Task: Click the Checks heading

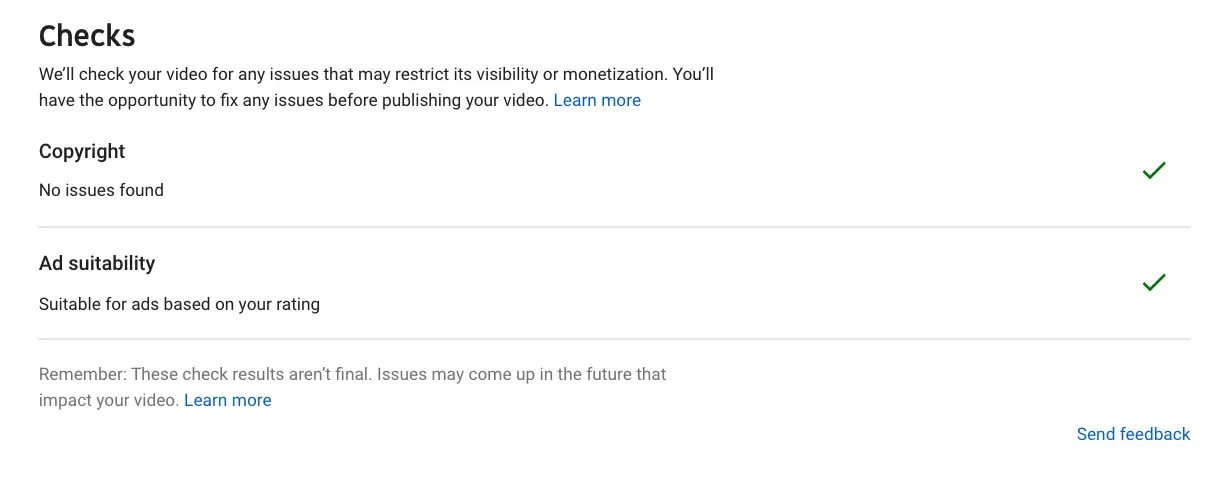Action: pos(87,36)
